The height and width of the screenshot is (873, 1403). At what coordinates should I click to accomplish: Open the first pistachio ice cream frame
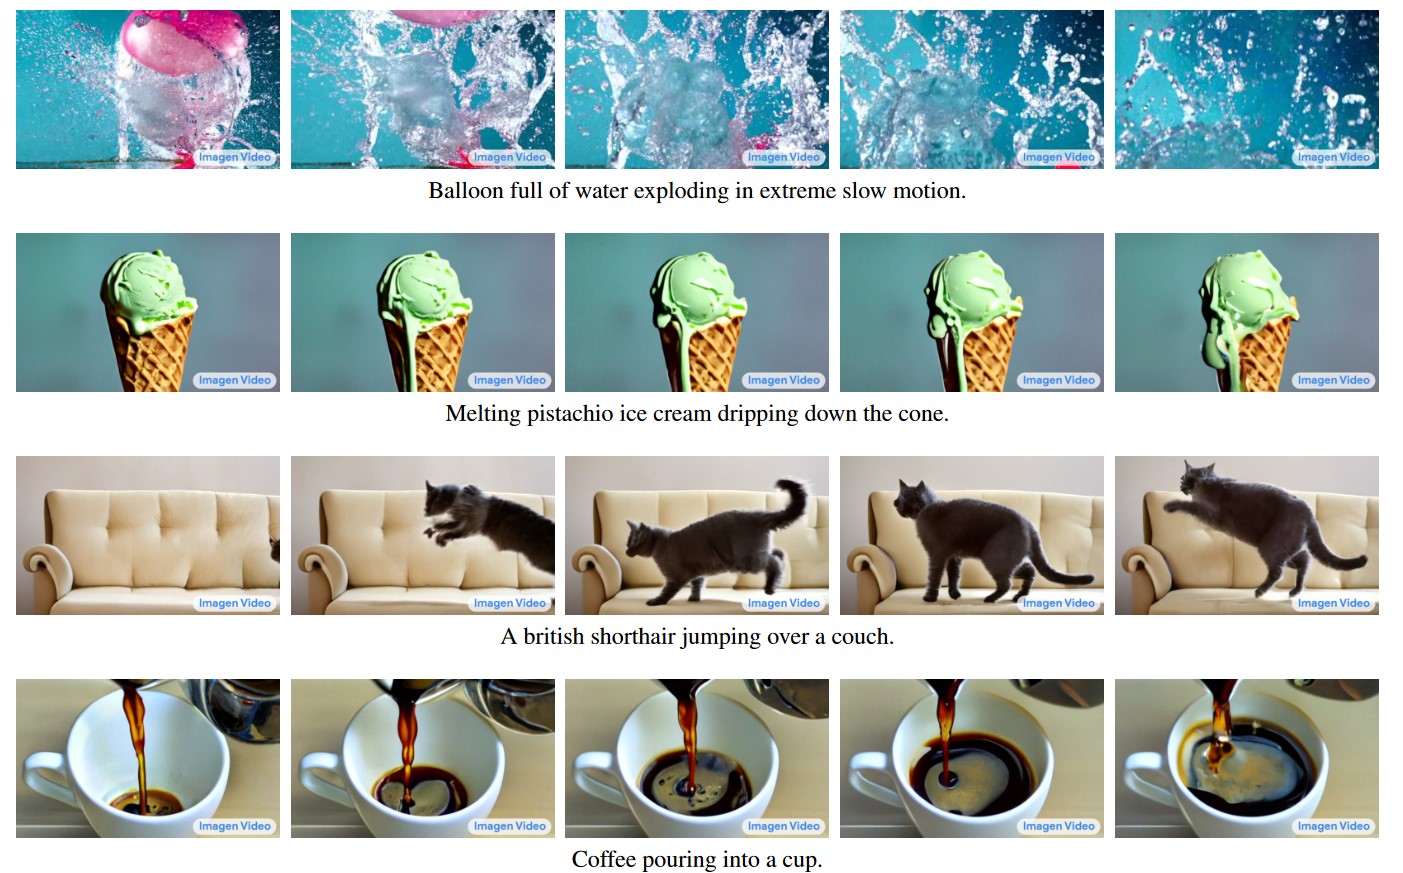(148, 312)
